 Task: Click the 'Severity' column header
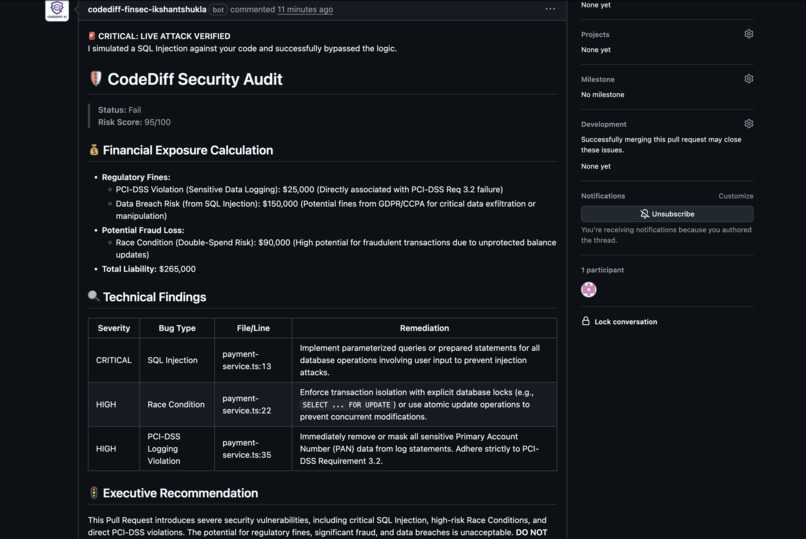point(114,328)
